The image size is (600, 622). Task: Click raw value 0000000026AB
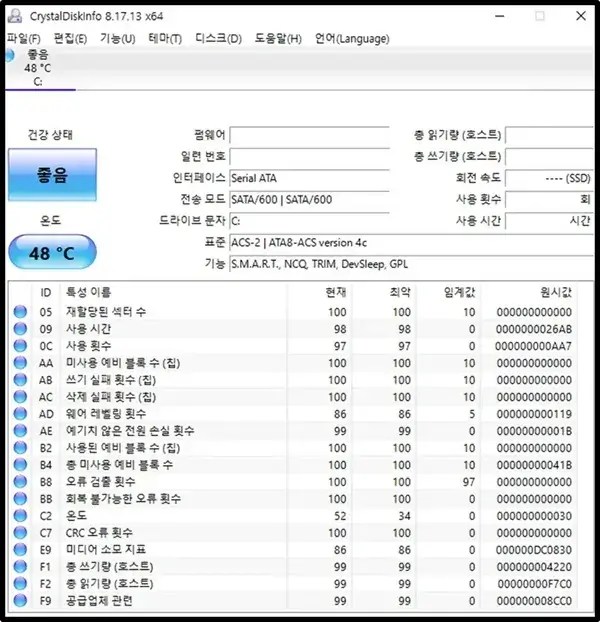[534, 329]
